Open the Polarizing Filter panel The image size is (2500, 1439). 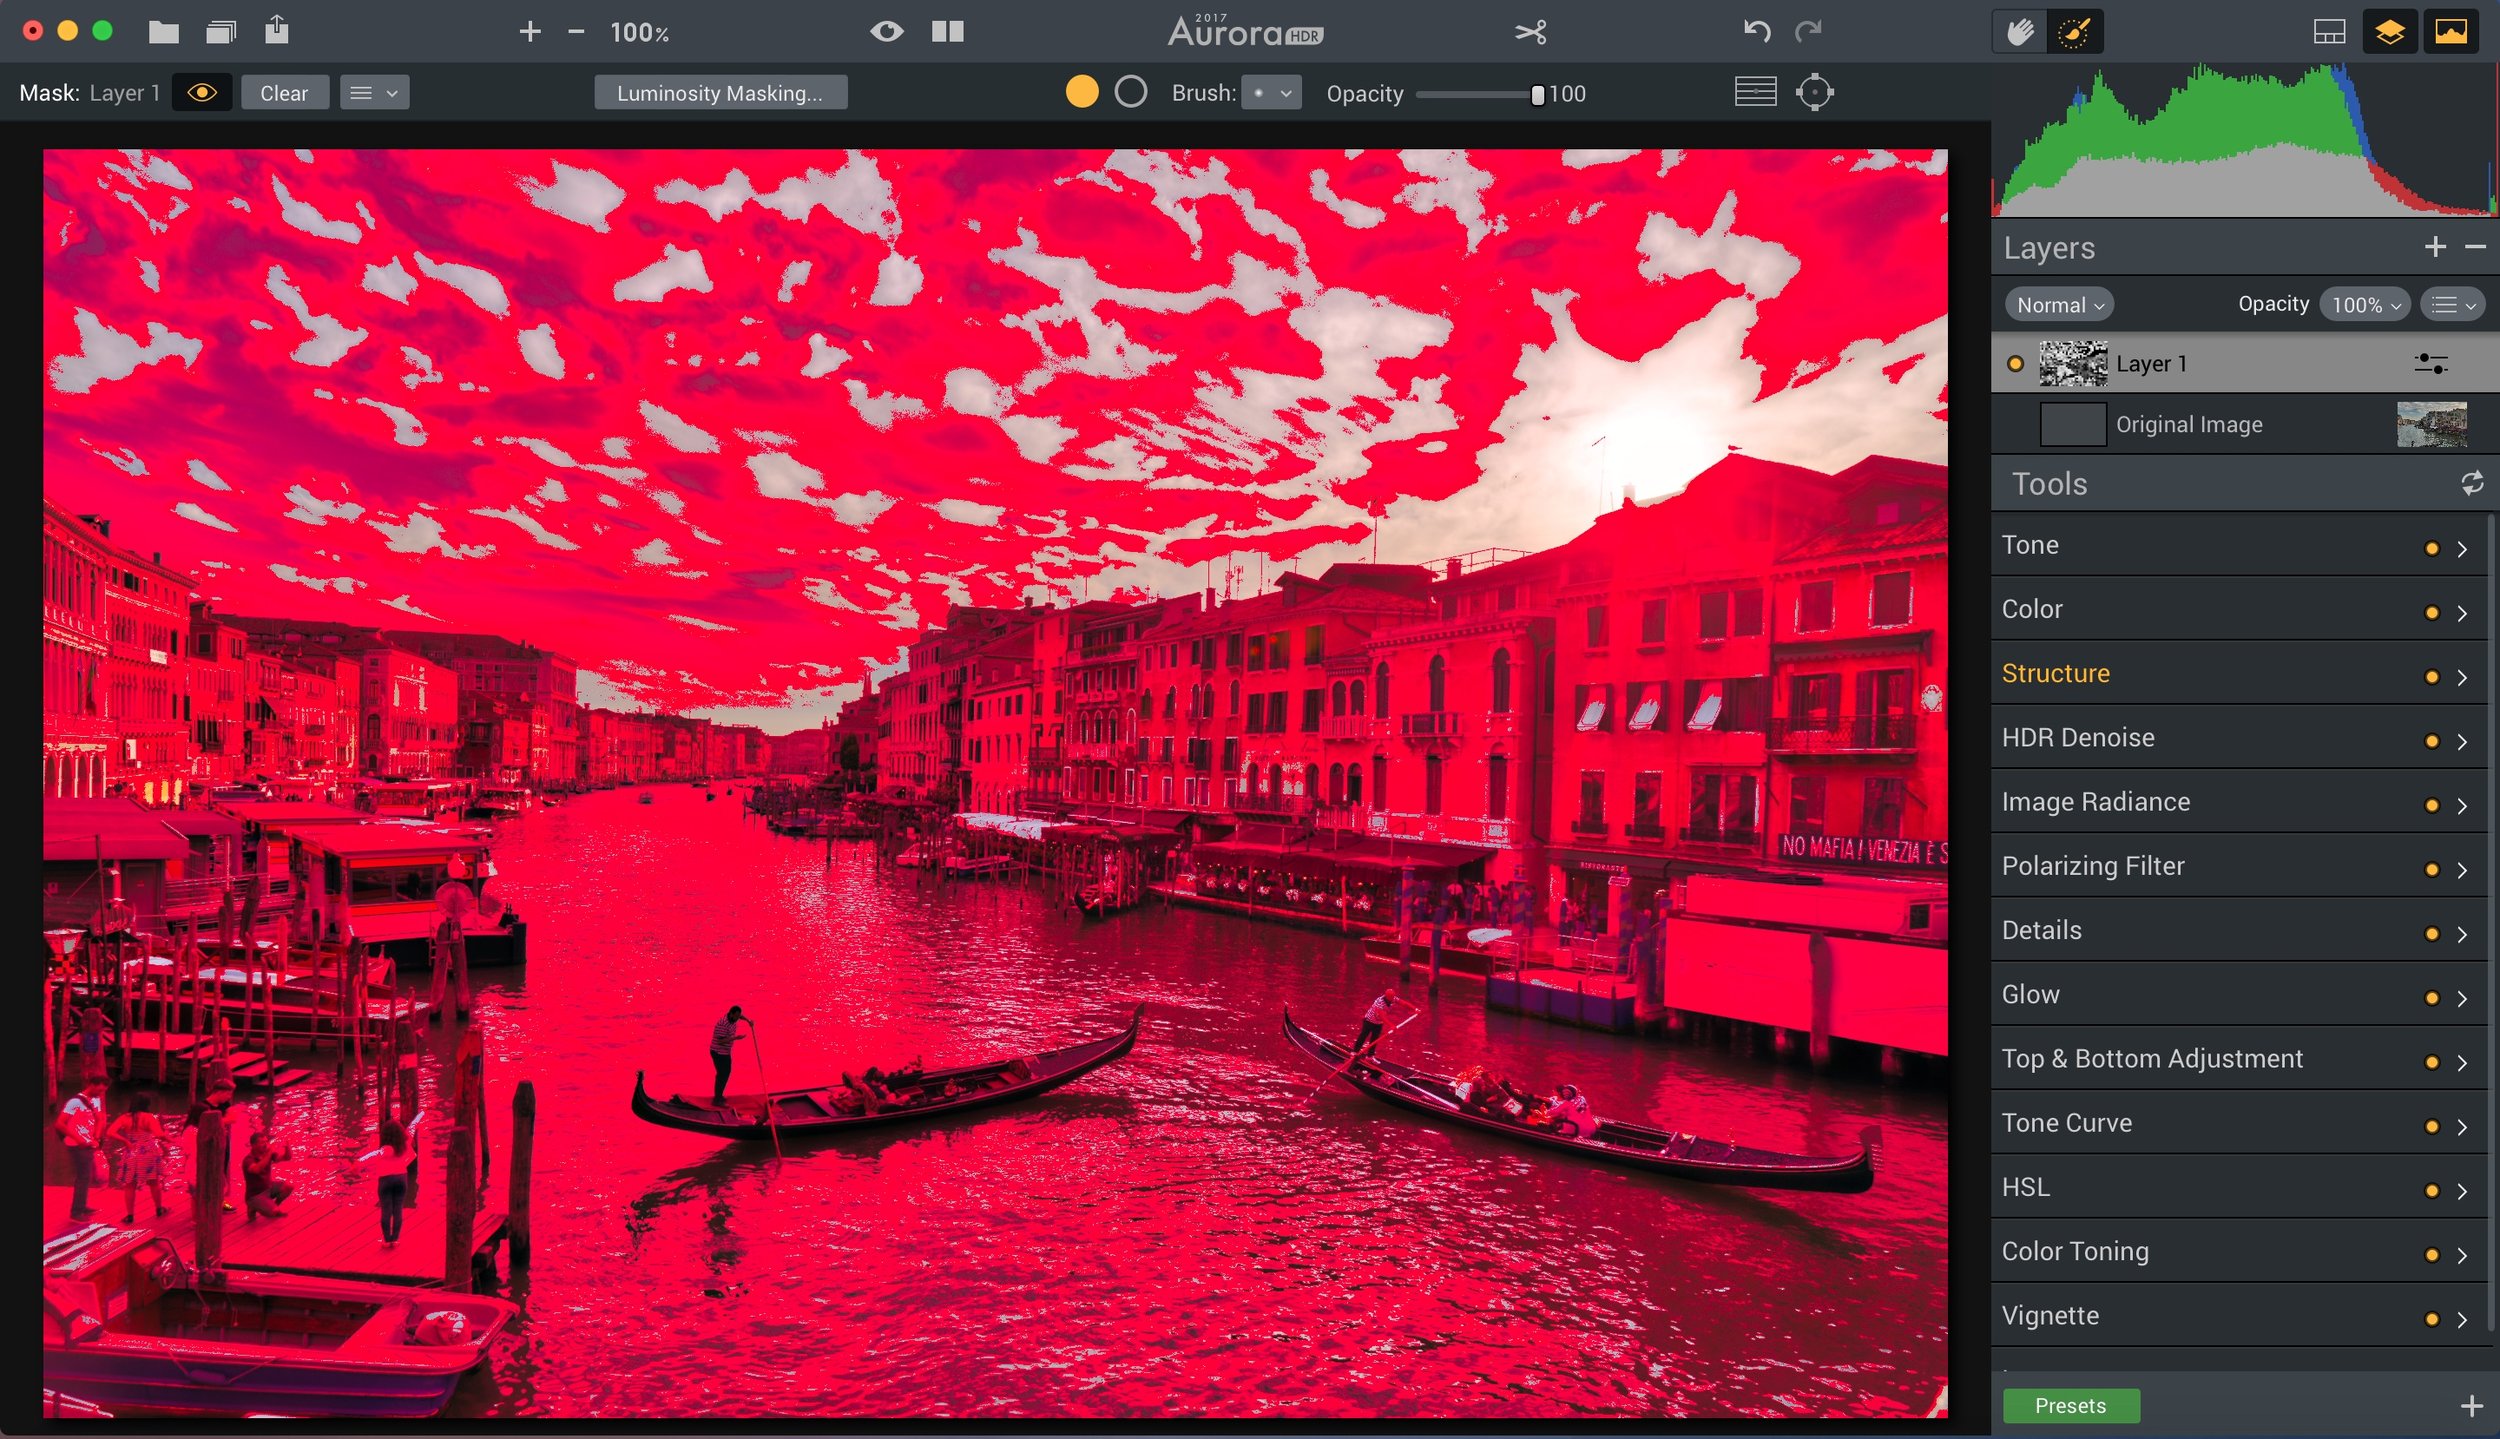(x=2238, y=866)
